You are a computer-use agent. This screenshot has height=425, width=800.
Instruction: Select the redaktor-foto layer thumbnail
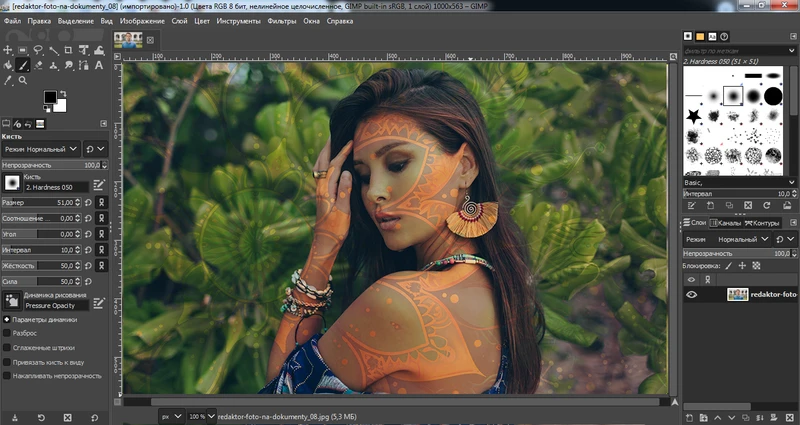(x=737, y=294)
